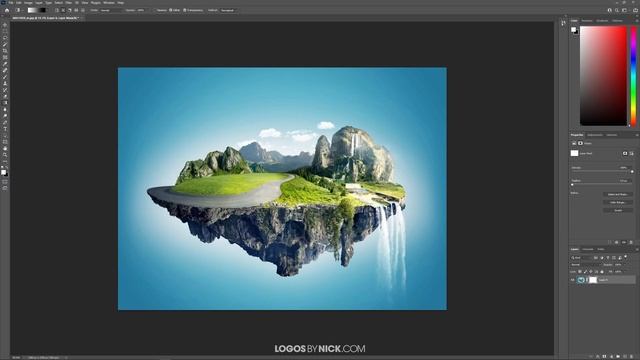This screenshot has height=360, width=640.
Task: Select the History Brush tool
Action: pyautogui.click(x=5, y=90)
